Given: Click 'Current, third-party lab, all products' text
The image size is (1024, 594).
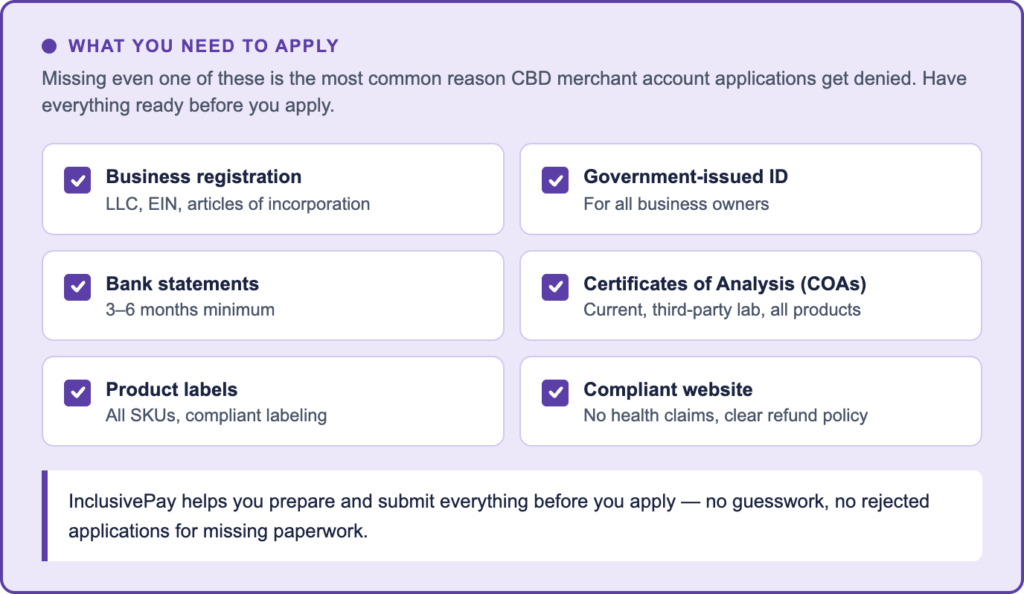Looking at the screenshot, I should pos(721,310).
